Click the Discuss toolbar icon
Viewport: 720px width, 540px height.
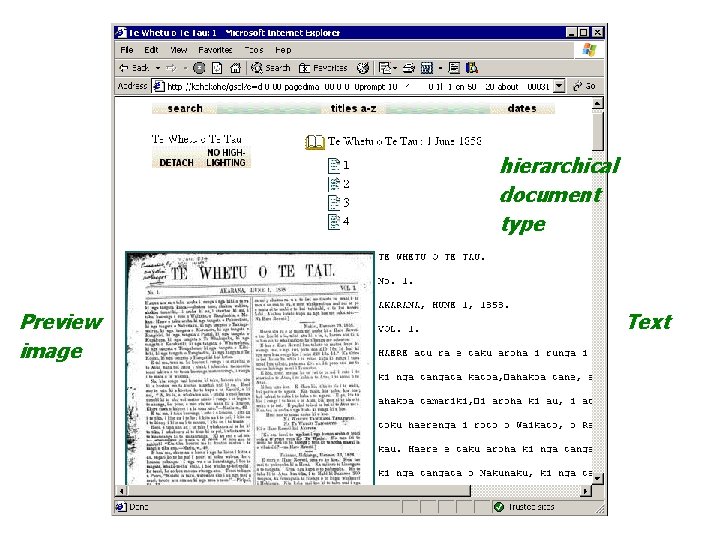point(454,68)
